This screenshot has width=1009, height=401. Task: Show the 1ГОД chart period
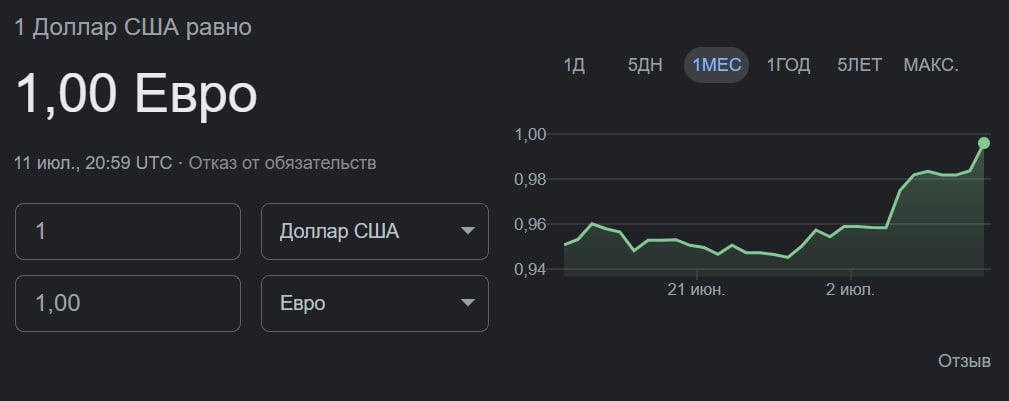pyautogui.click(x=788, y=66)
